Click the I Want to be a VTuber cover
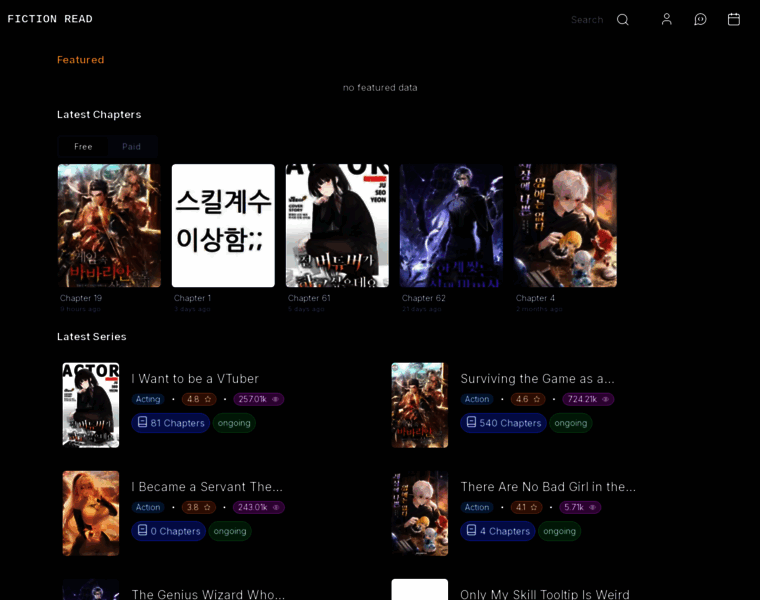760x600 pixels. click(x=91, y=405)
